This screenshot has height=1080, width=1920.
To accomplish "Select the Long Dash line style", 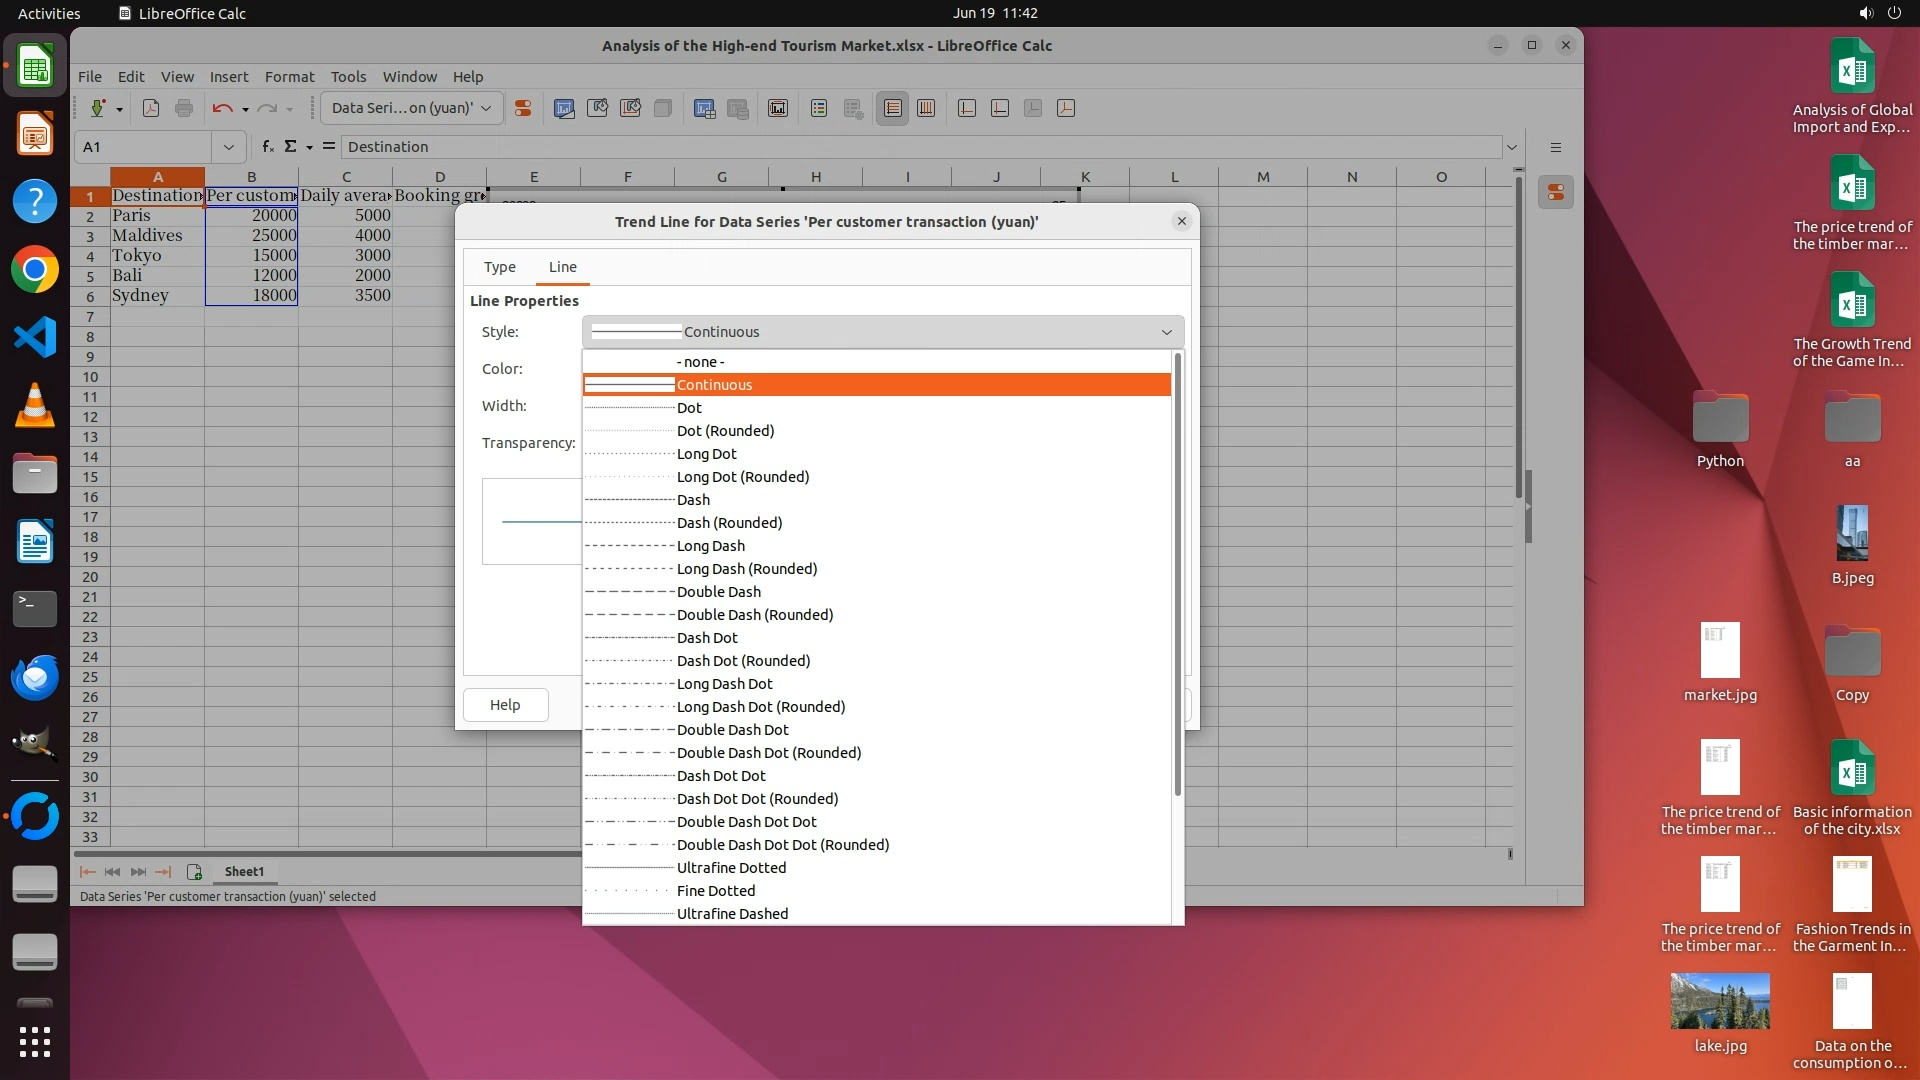I will (x=710, y=546).
